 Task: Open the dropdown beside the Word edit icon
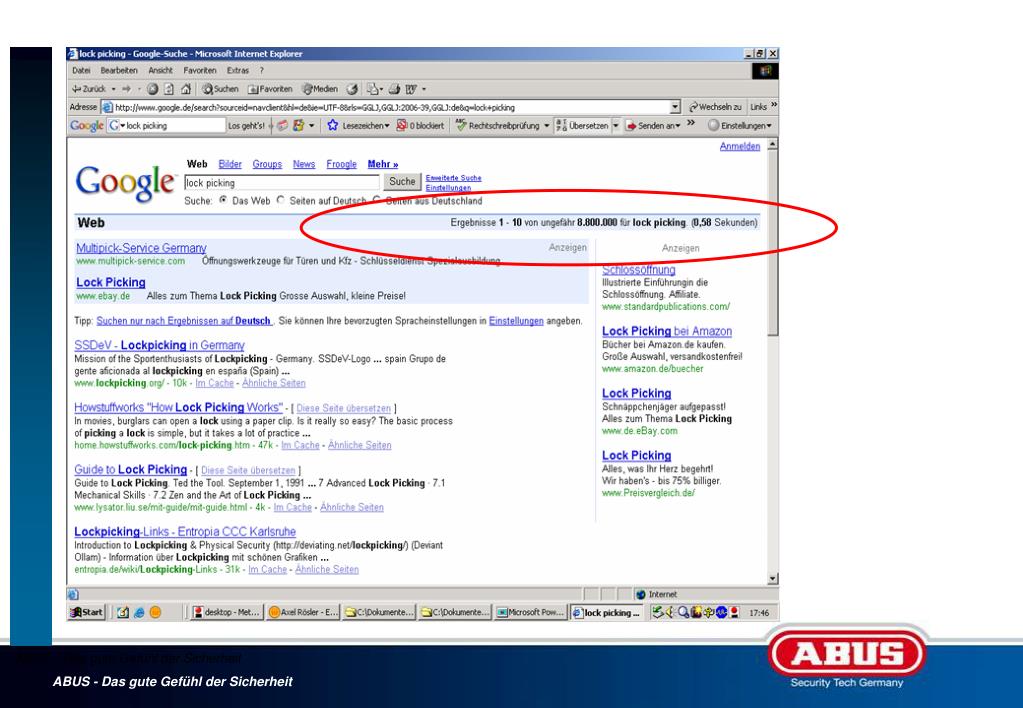pos(424,89)
